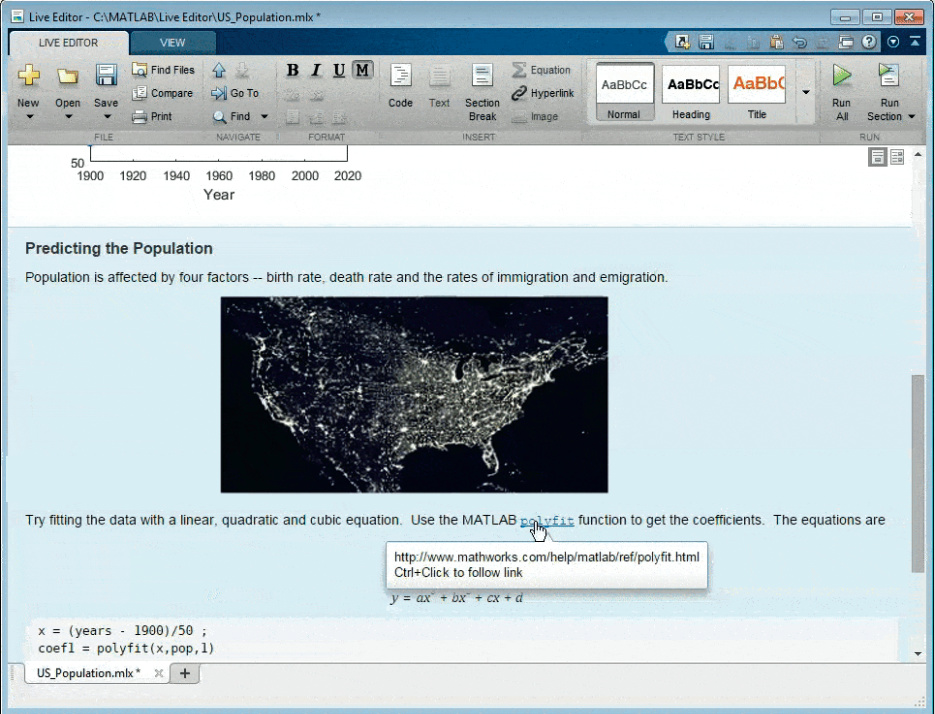Open the Compare tool
935x714 pixels.
[x=163, y=93]
